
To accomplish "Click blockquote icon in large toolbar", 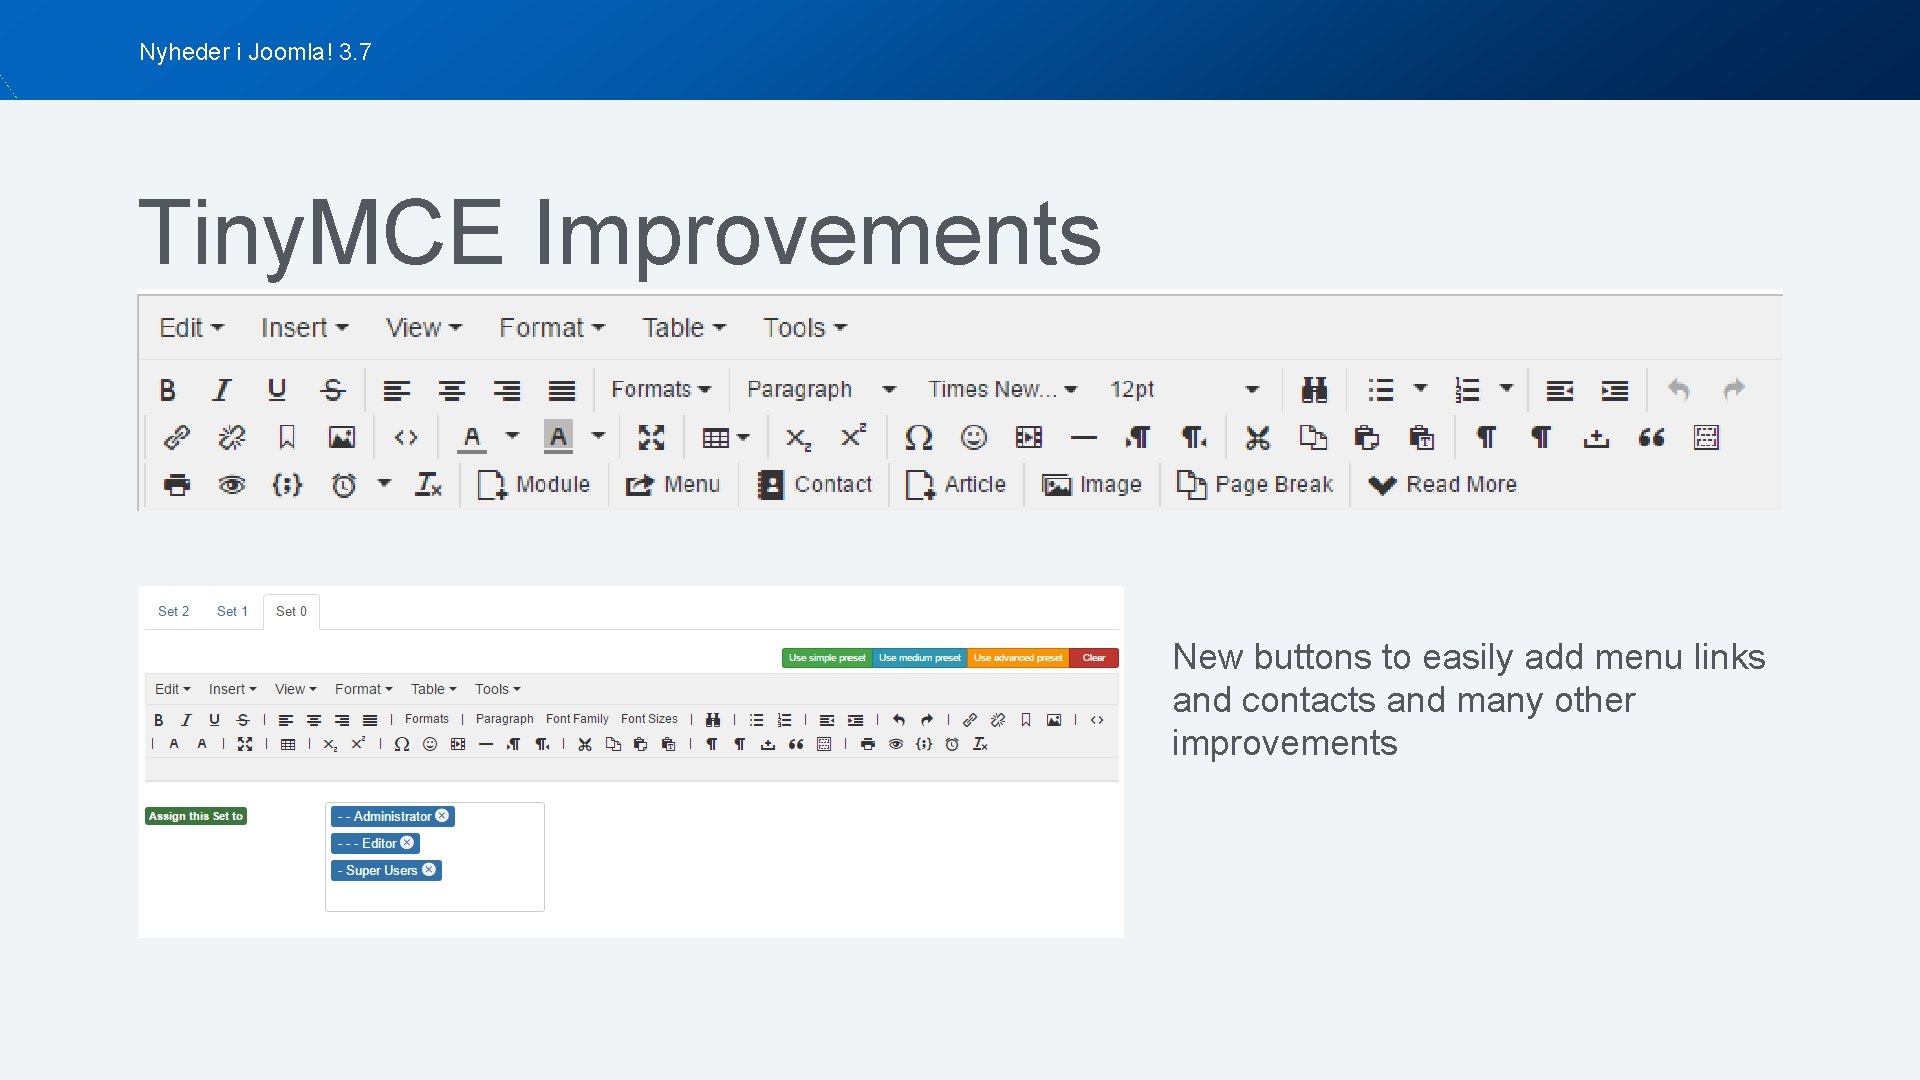I will pos(1652,437).
